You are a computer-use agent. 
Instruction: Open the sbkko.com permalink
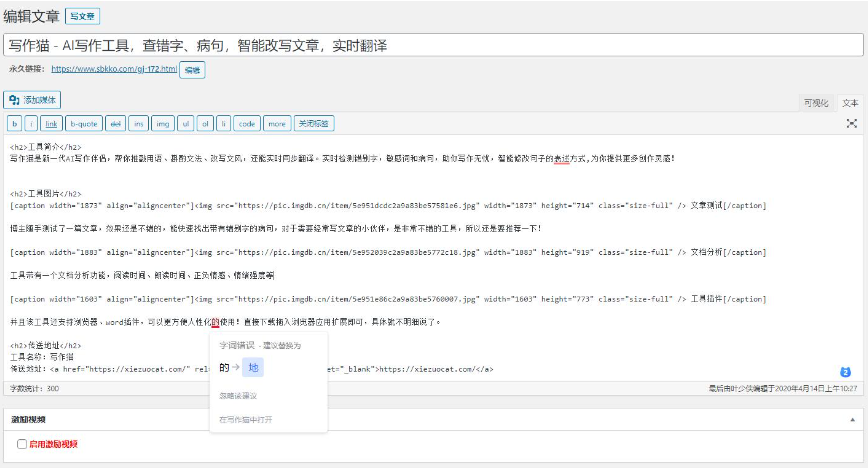pyautogui.click(x=114, y=70)
